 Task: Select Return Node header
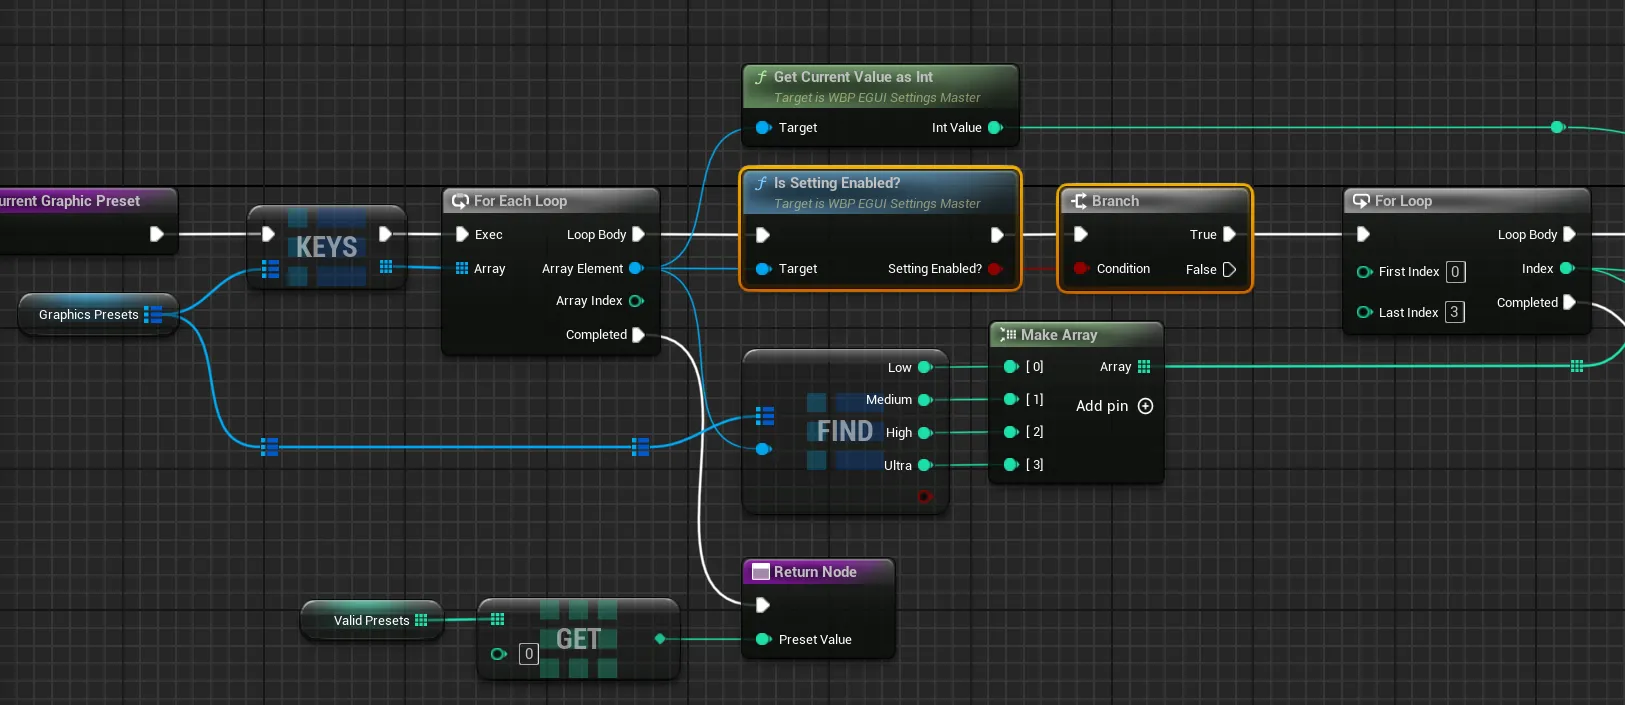click(x=818, y=572)
